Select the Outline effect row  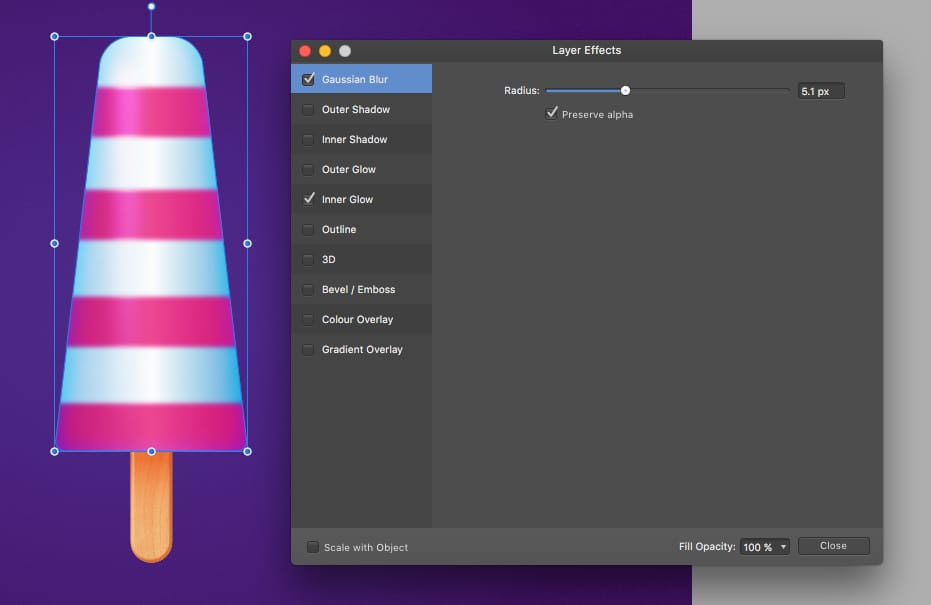click(361, 229)
